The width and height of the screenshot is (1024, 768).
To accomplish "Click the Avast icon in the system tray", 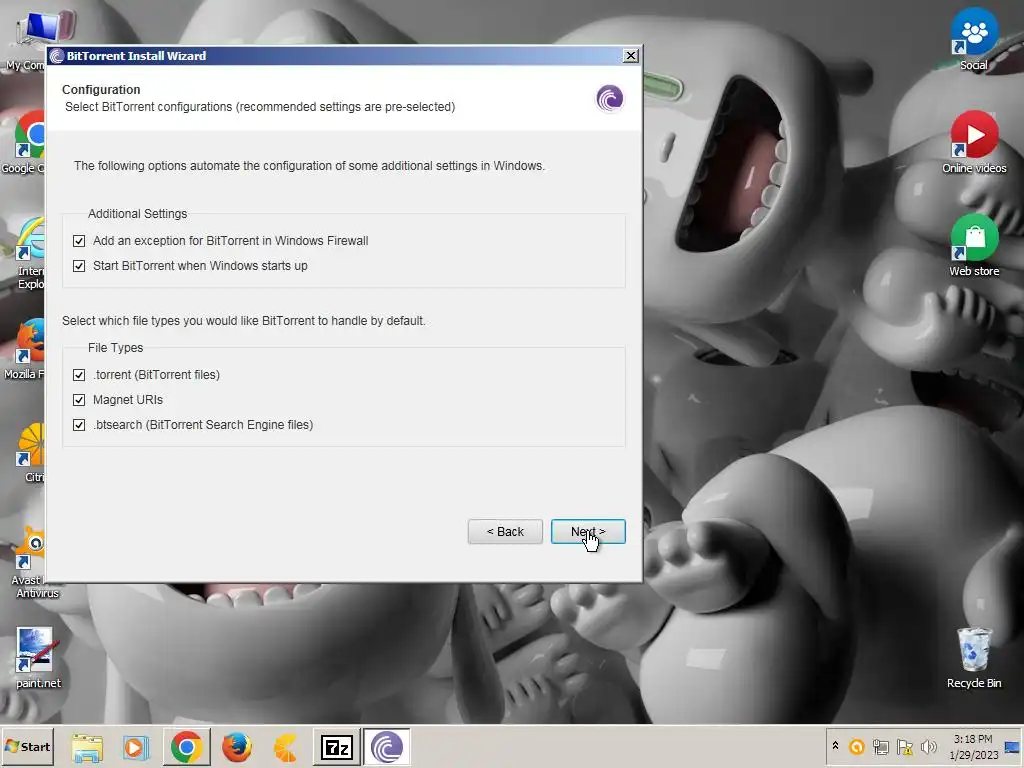I will [856, 746].
